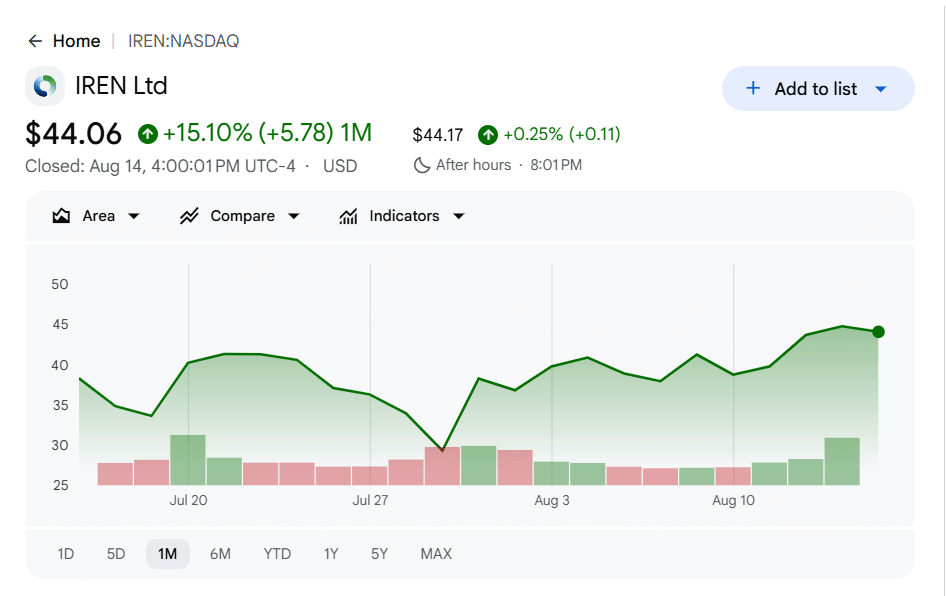946x596 pixels.
Task: Click the Aug 10 date axis label
Action: coord(734,500)
